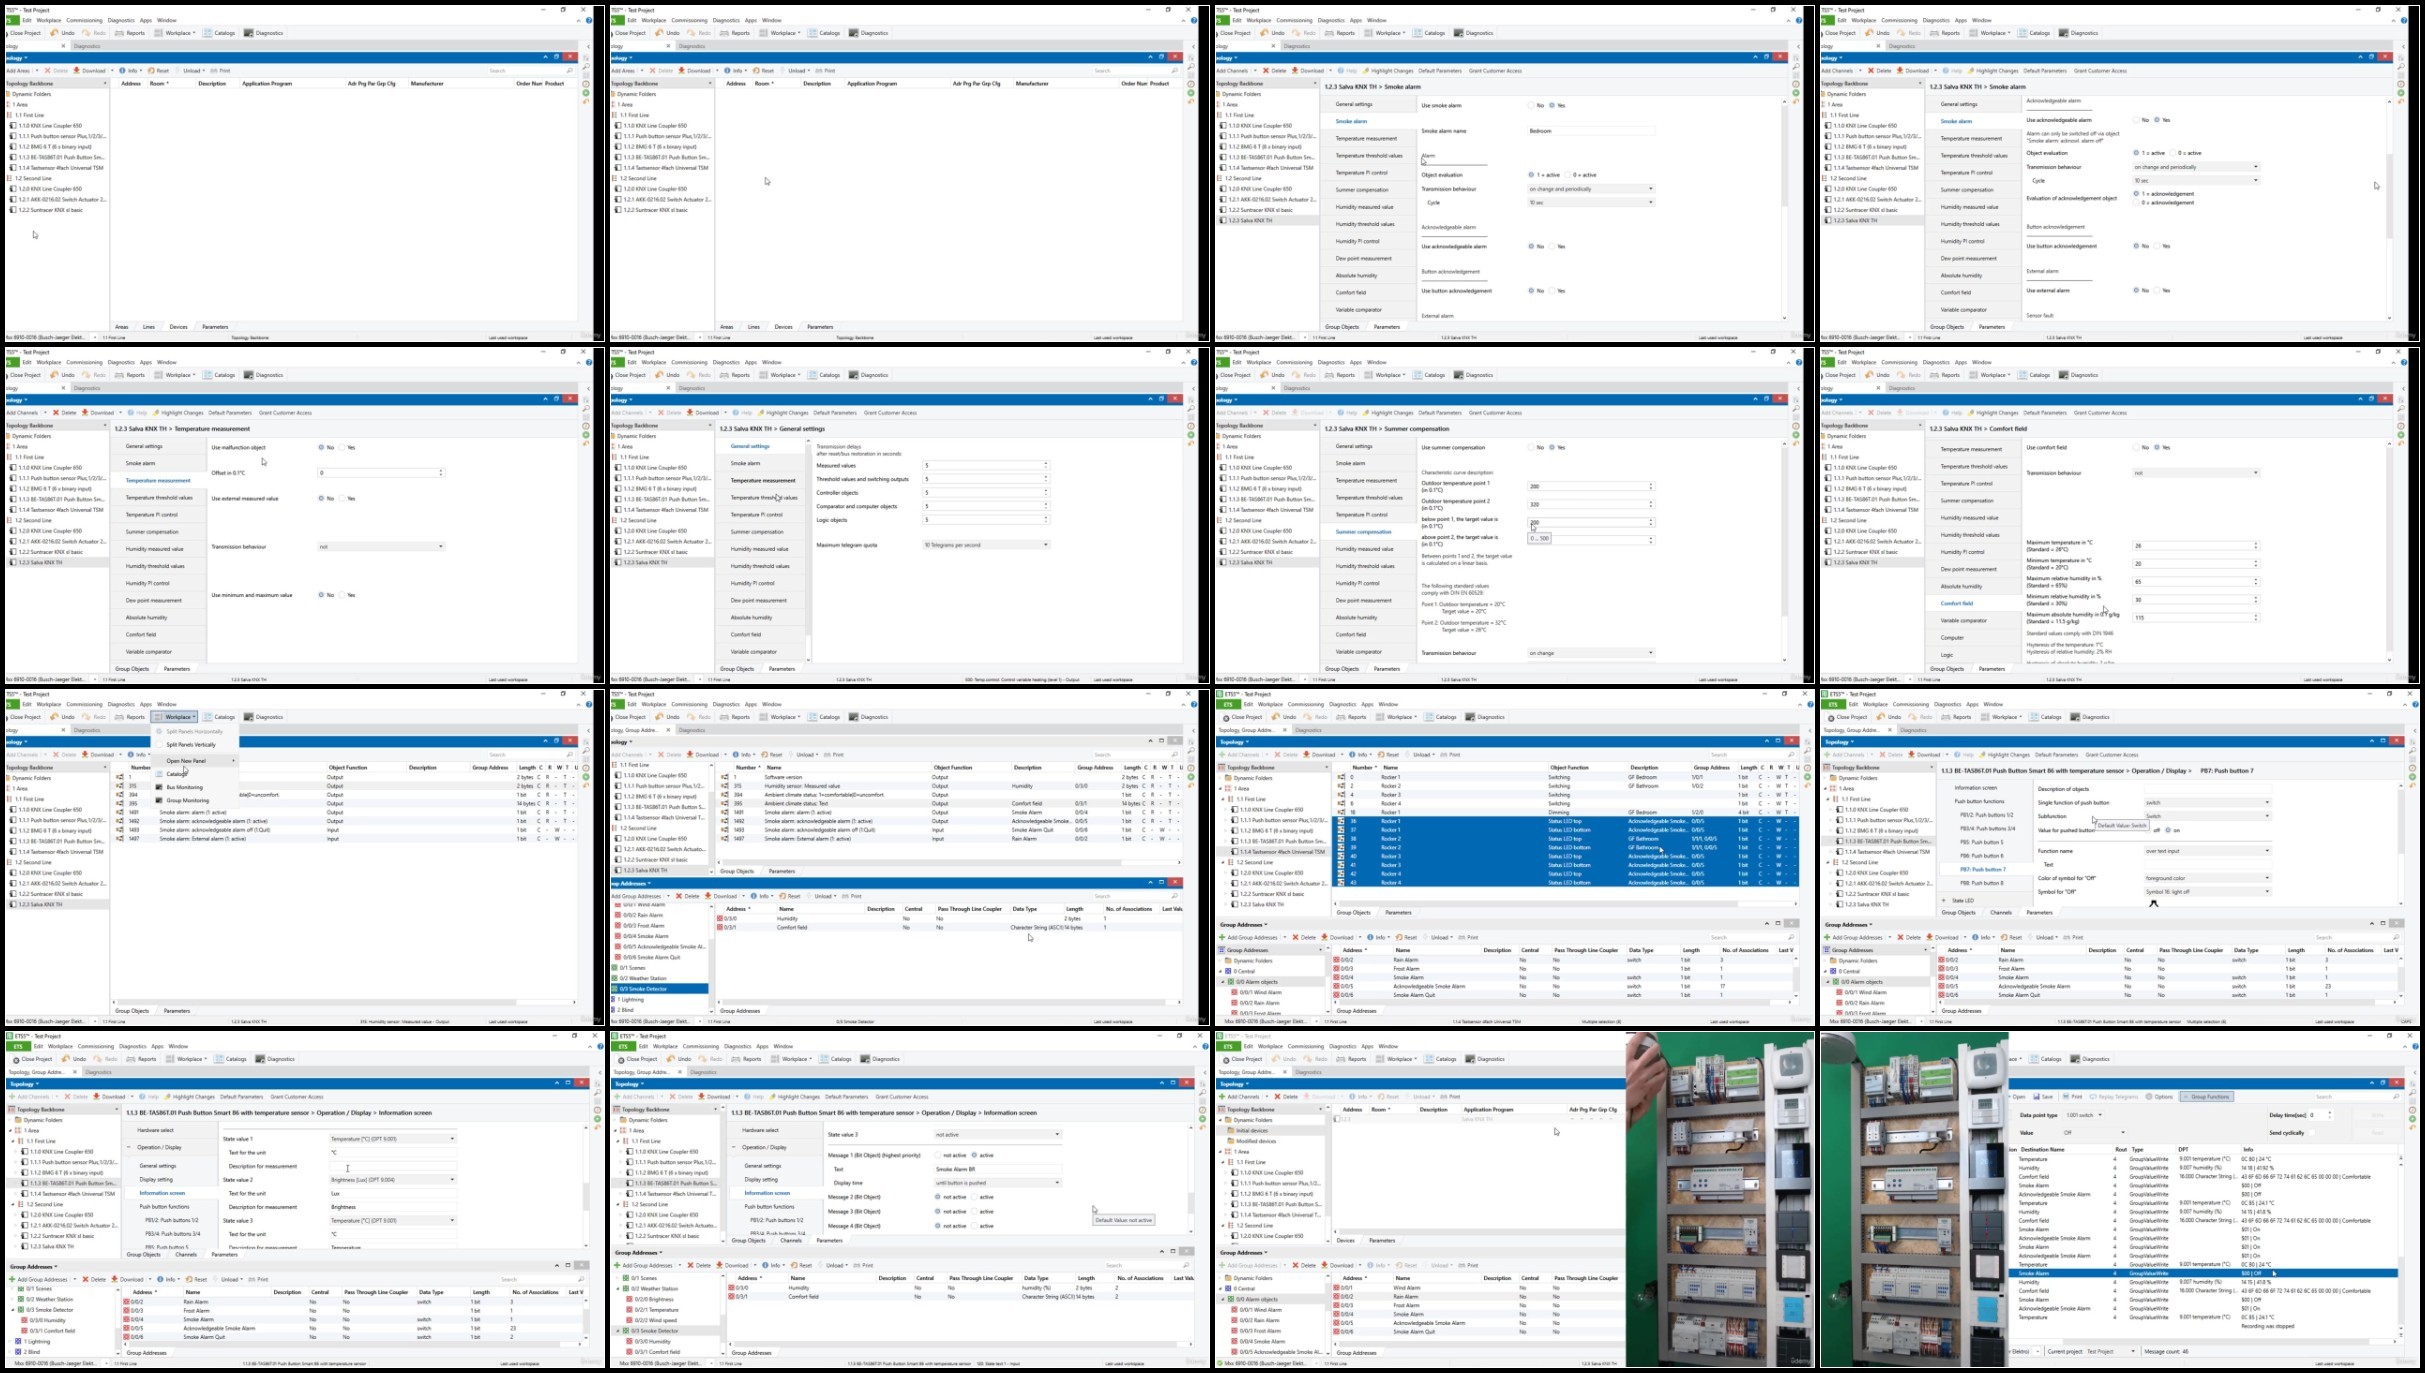Click the Delay time[sec] stepper

2321,1115
